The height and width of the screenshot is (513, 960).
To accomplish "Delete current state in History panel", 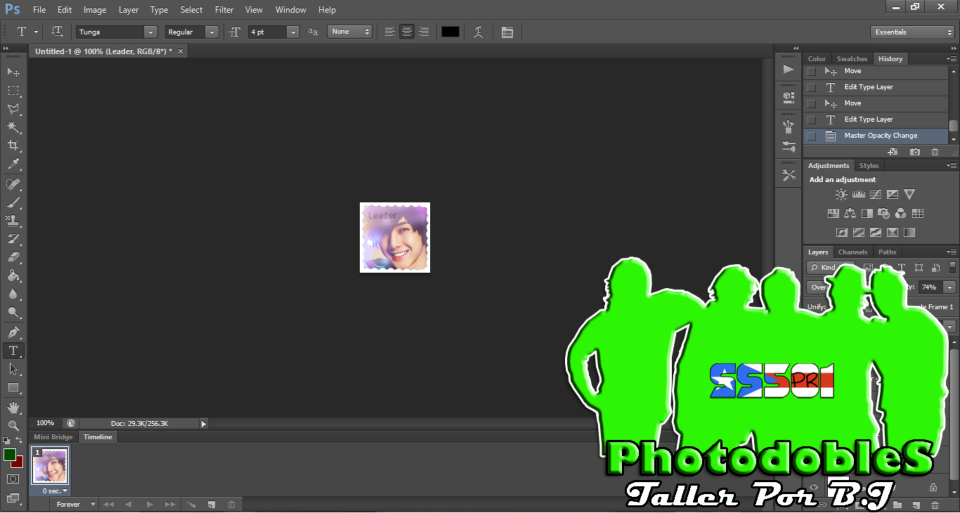I will coord(935,152).
